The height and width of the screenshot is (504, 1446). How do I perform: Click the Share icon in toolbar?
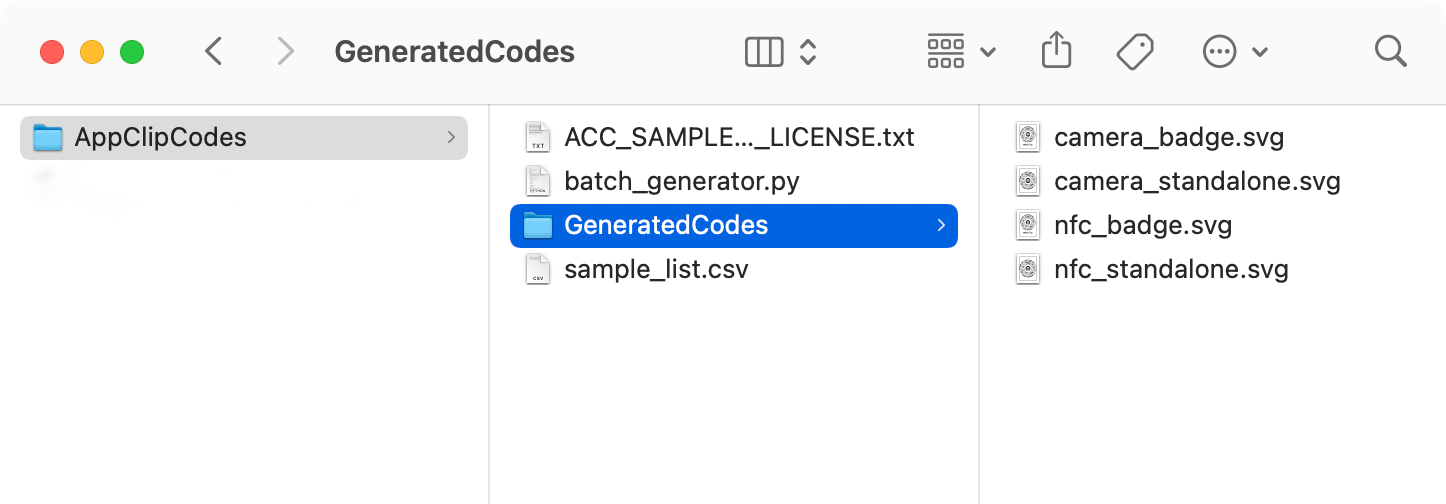tap(1056, 51)
